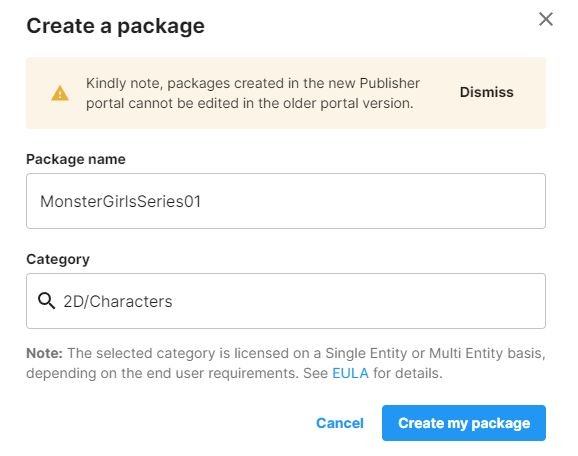Dismiss the publisher portal notice

486,92
